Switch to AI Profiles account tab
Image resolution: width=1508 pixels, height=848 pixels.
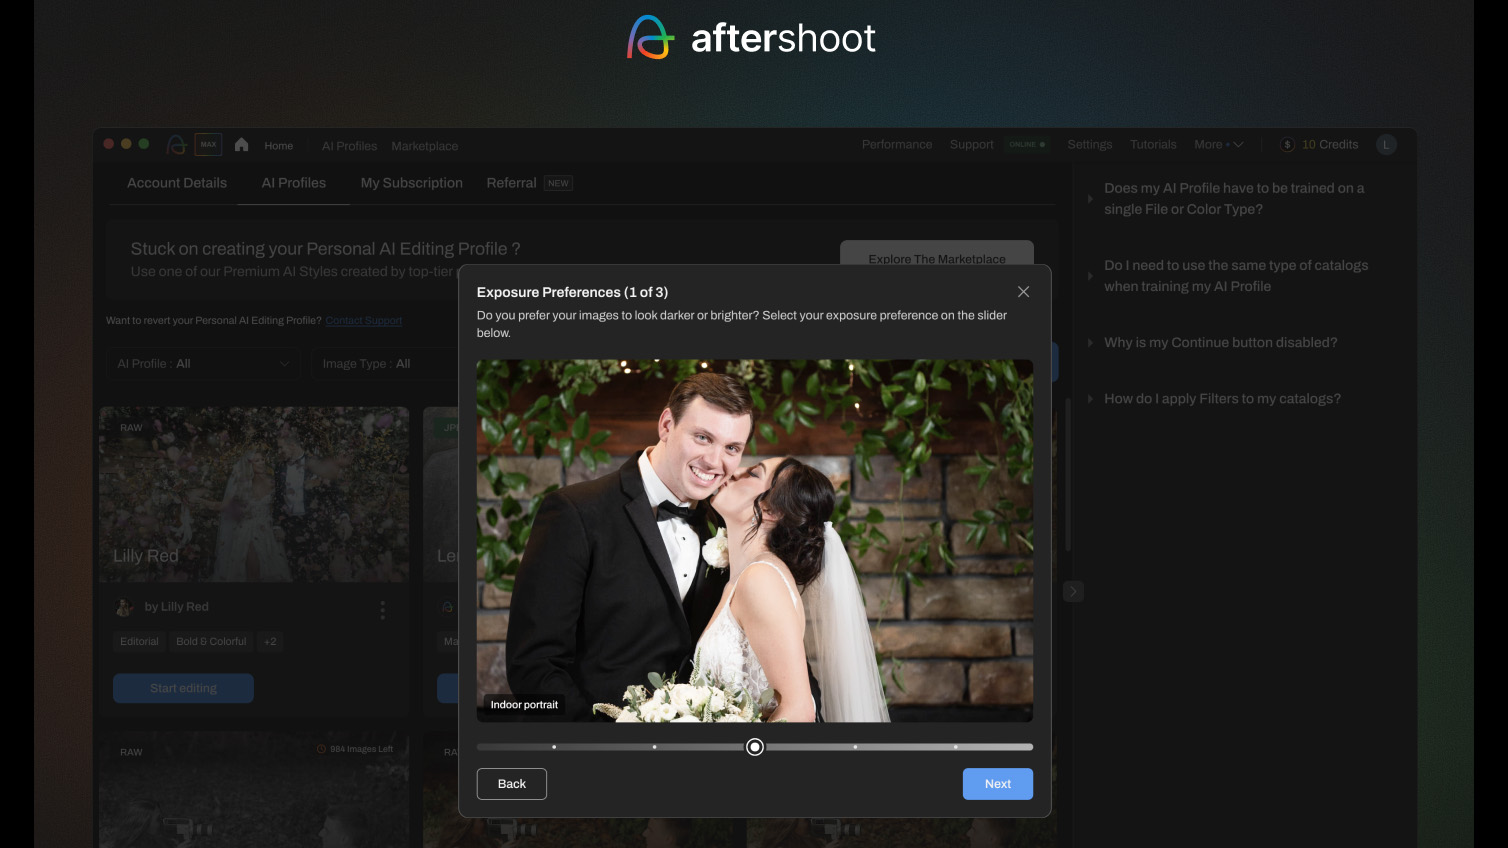pyautogui.click(x=293, y=183)
